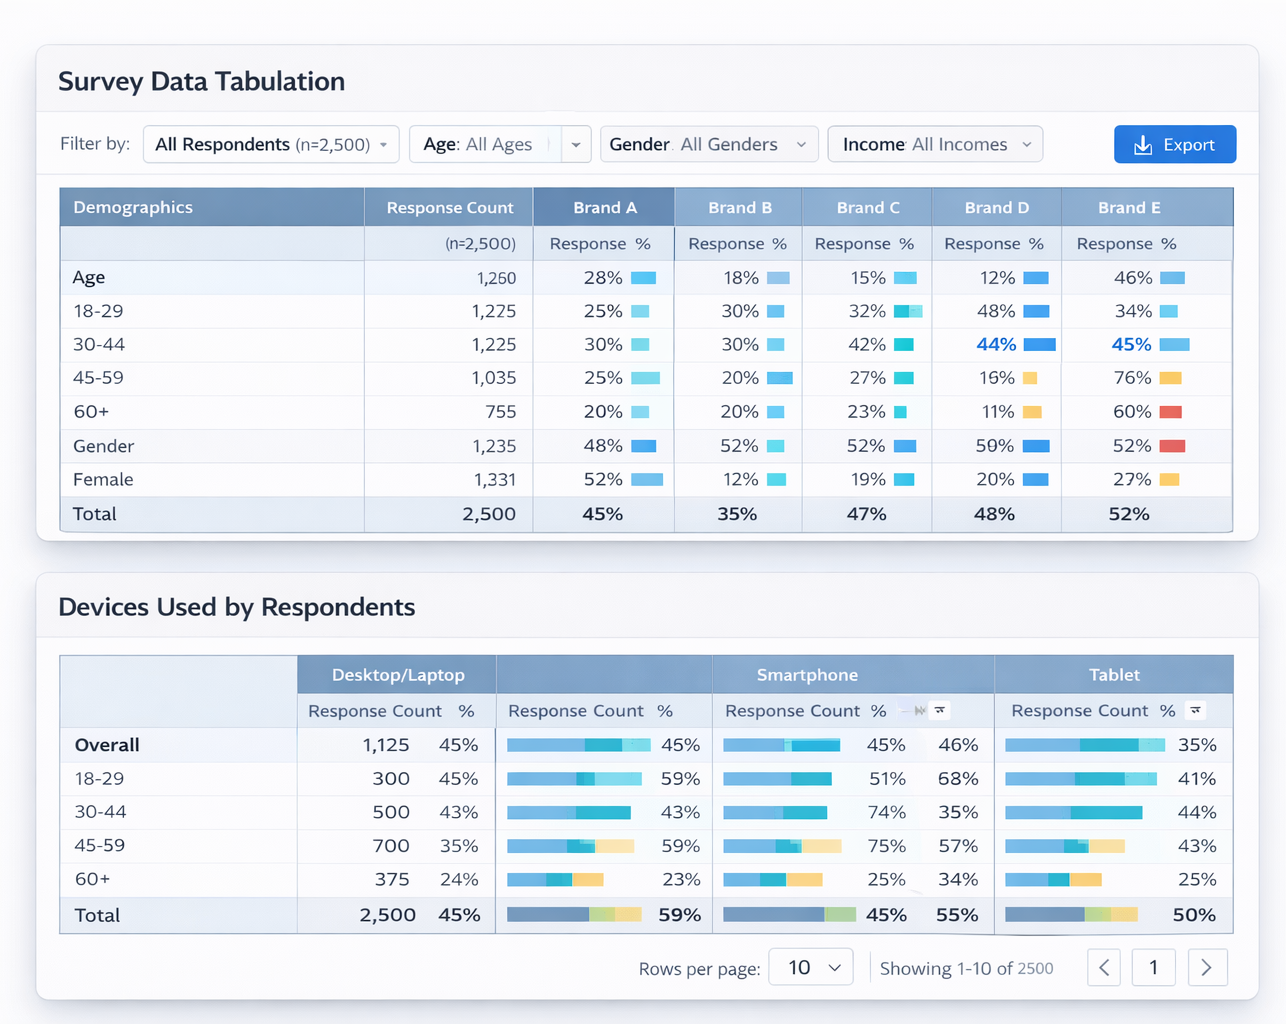The height and width of the screenshot is (1024, 1286).
Task: Select the Brand D column header
Action: 996,207
